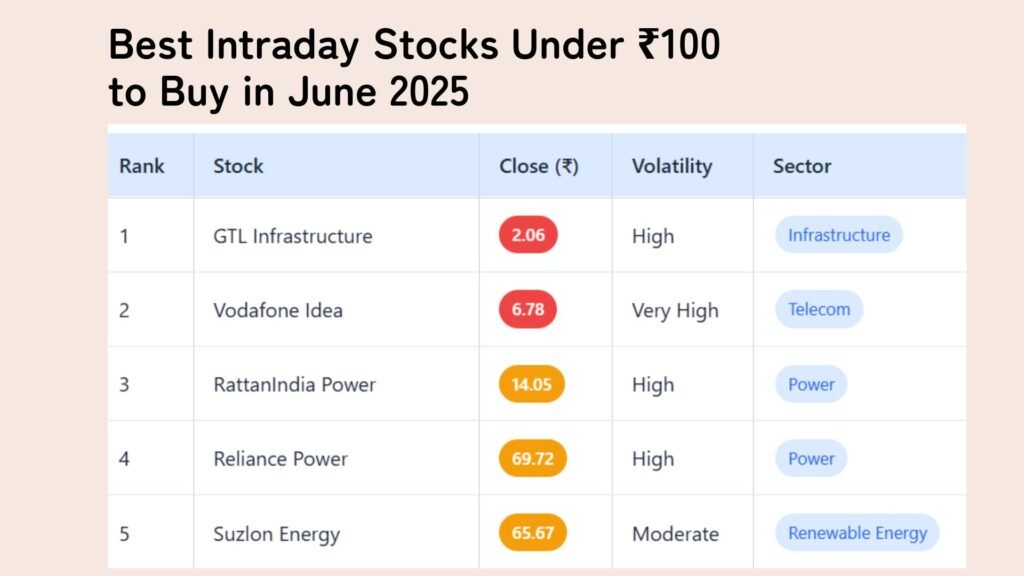This screenshot has width=1024, height=576.
Task: Click the Power tag for RattanIndia Power
Action: (x=811, y=384)
